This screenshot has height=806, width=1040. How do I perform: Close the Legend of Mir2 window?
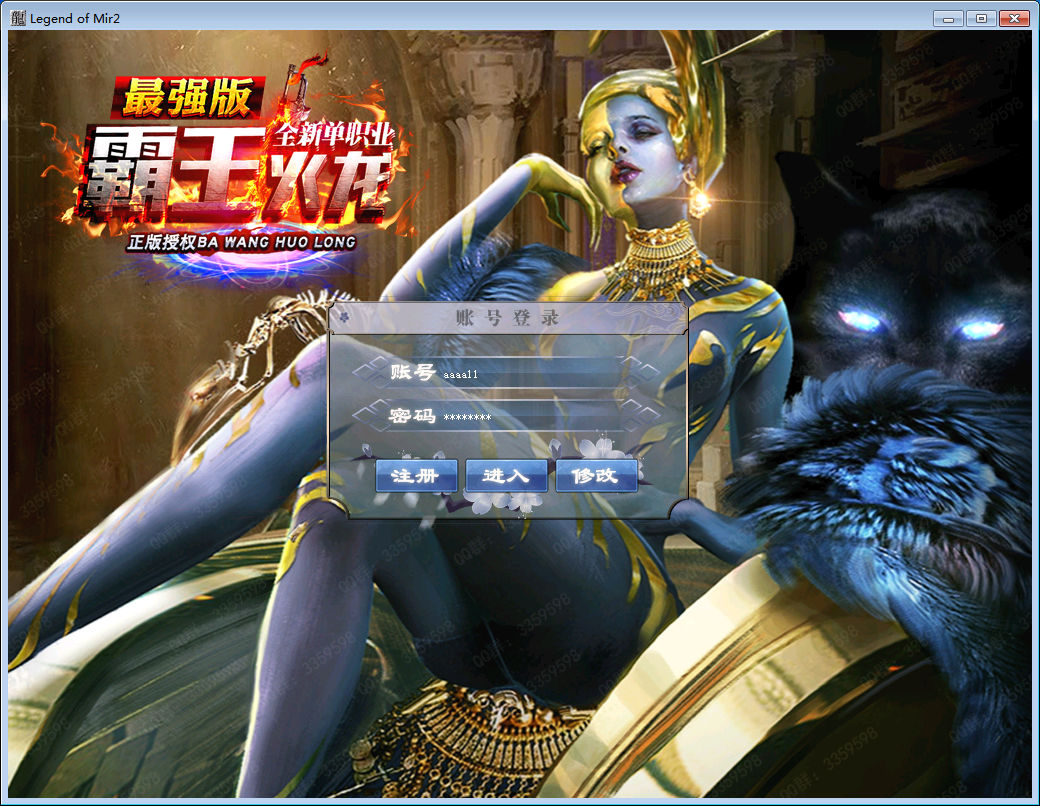[x=1013, y=19]
